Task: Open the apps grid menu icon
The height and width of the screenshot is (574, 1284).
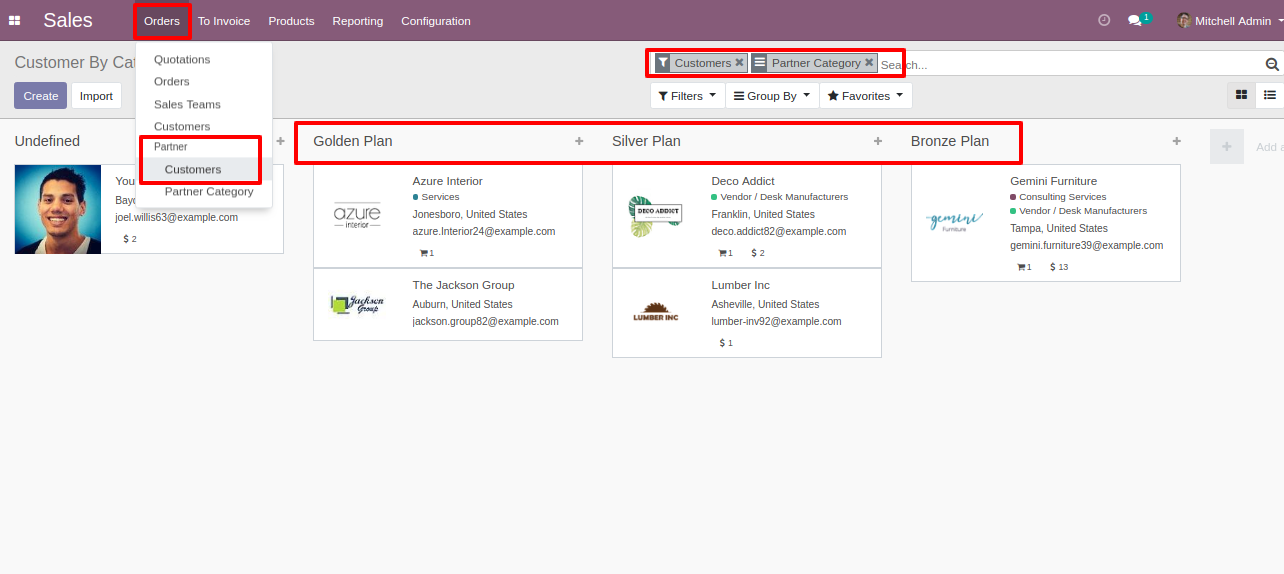Action: tap(15, 20)
